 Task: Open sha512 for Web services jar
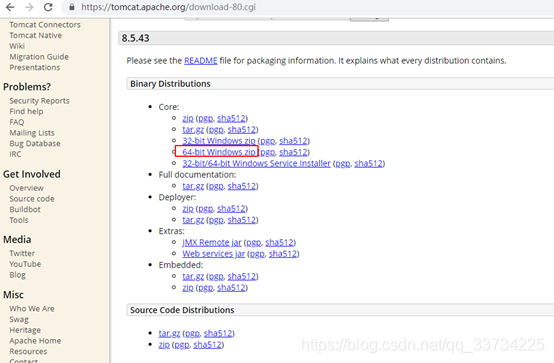click(x=283, y=254)
